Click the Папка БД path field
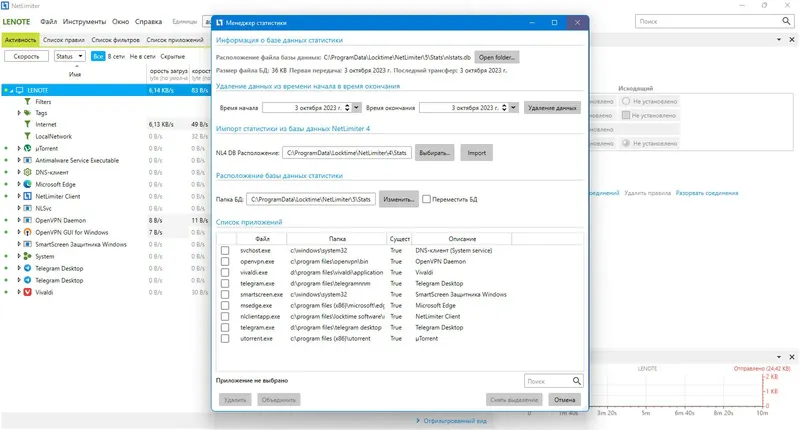 click(311, 199)
